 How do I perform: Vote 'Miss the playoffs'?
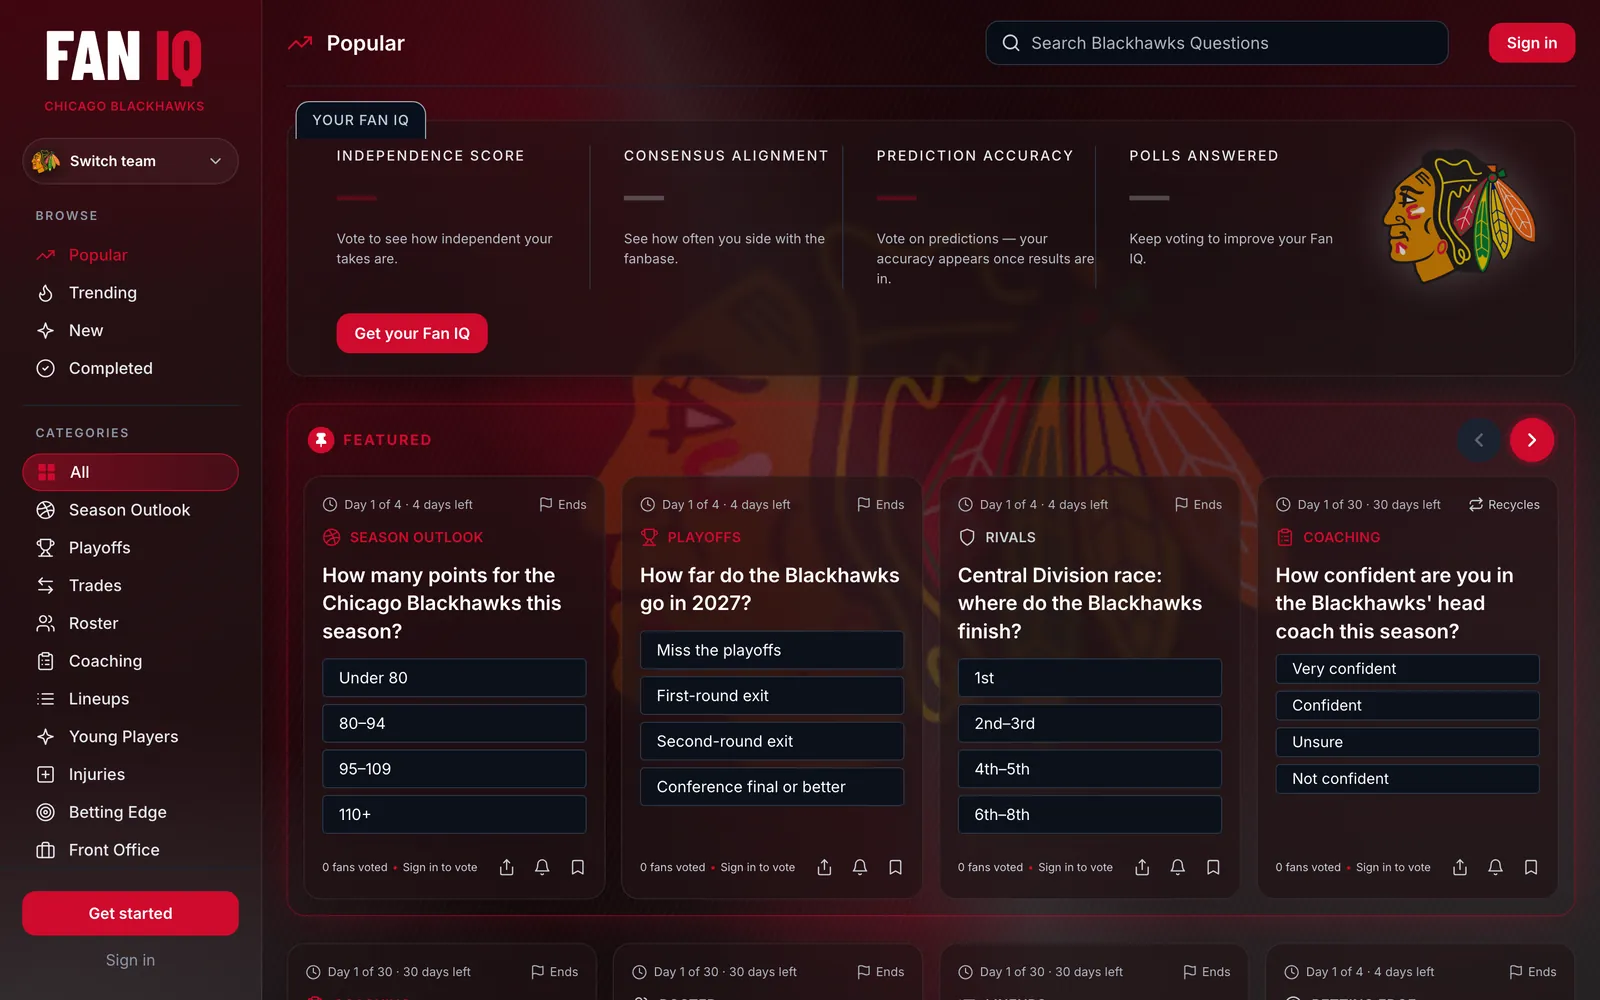[x=772, y=650]
